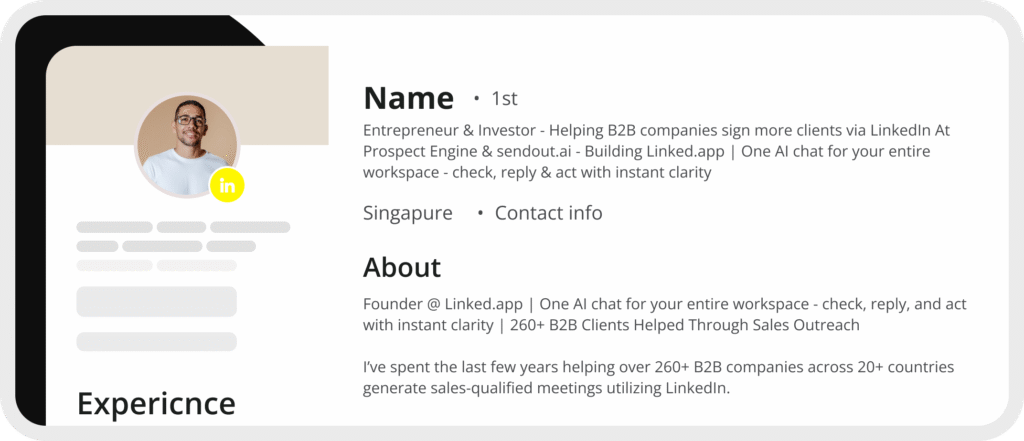Screen dimensions: 1024x441
Task: Click About paragraph starting Founder @ Linked.app
Action: pyautogui.click(x=665, y=314)
